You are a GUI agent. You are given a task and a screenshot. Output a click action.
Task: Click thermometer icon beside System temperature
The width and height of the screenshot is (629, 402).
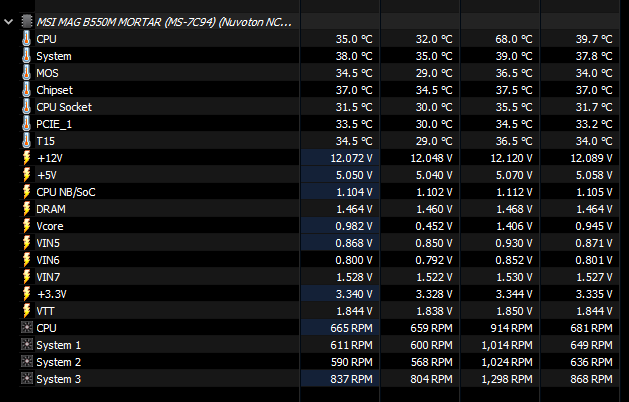tap(26, 56)
